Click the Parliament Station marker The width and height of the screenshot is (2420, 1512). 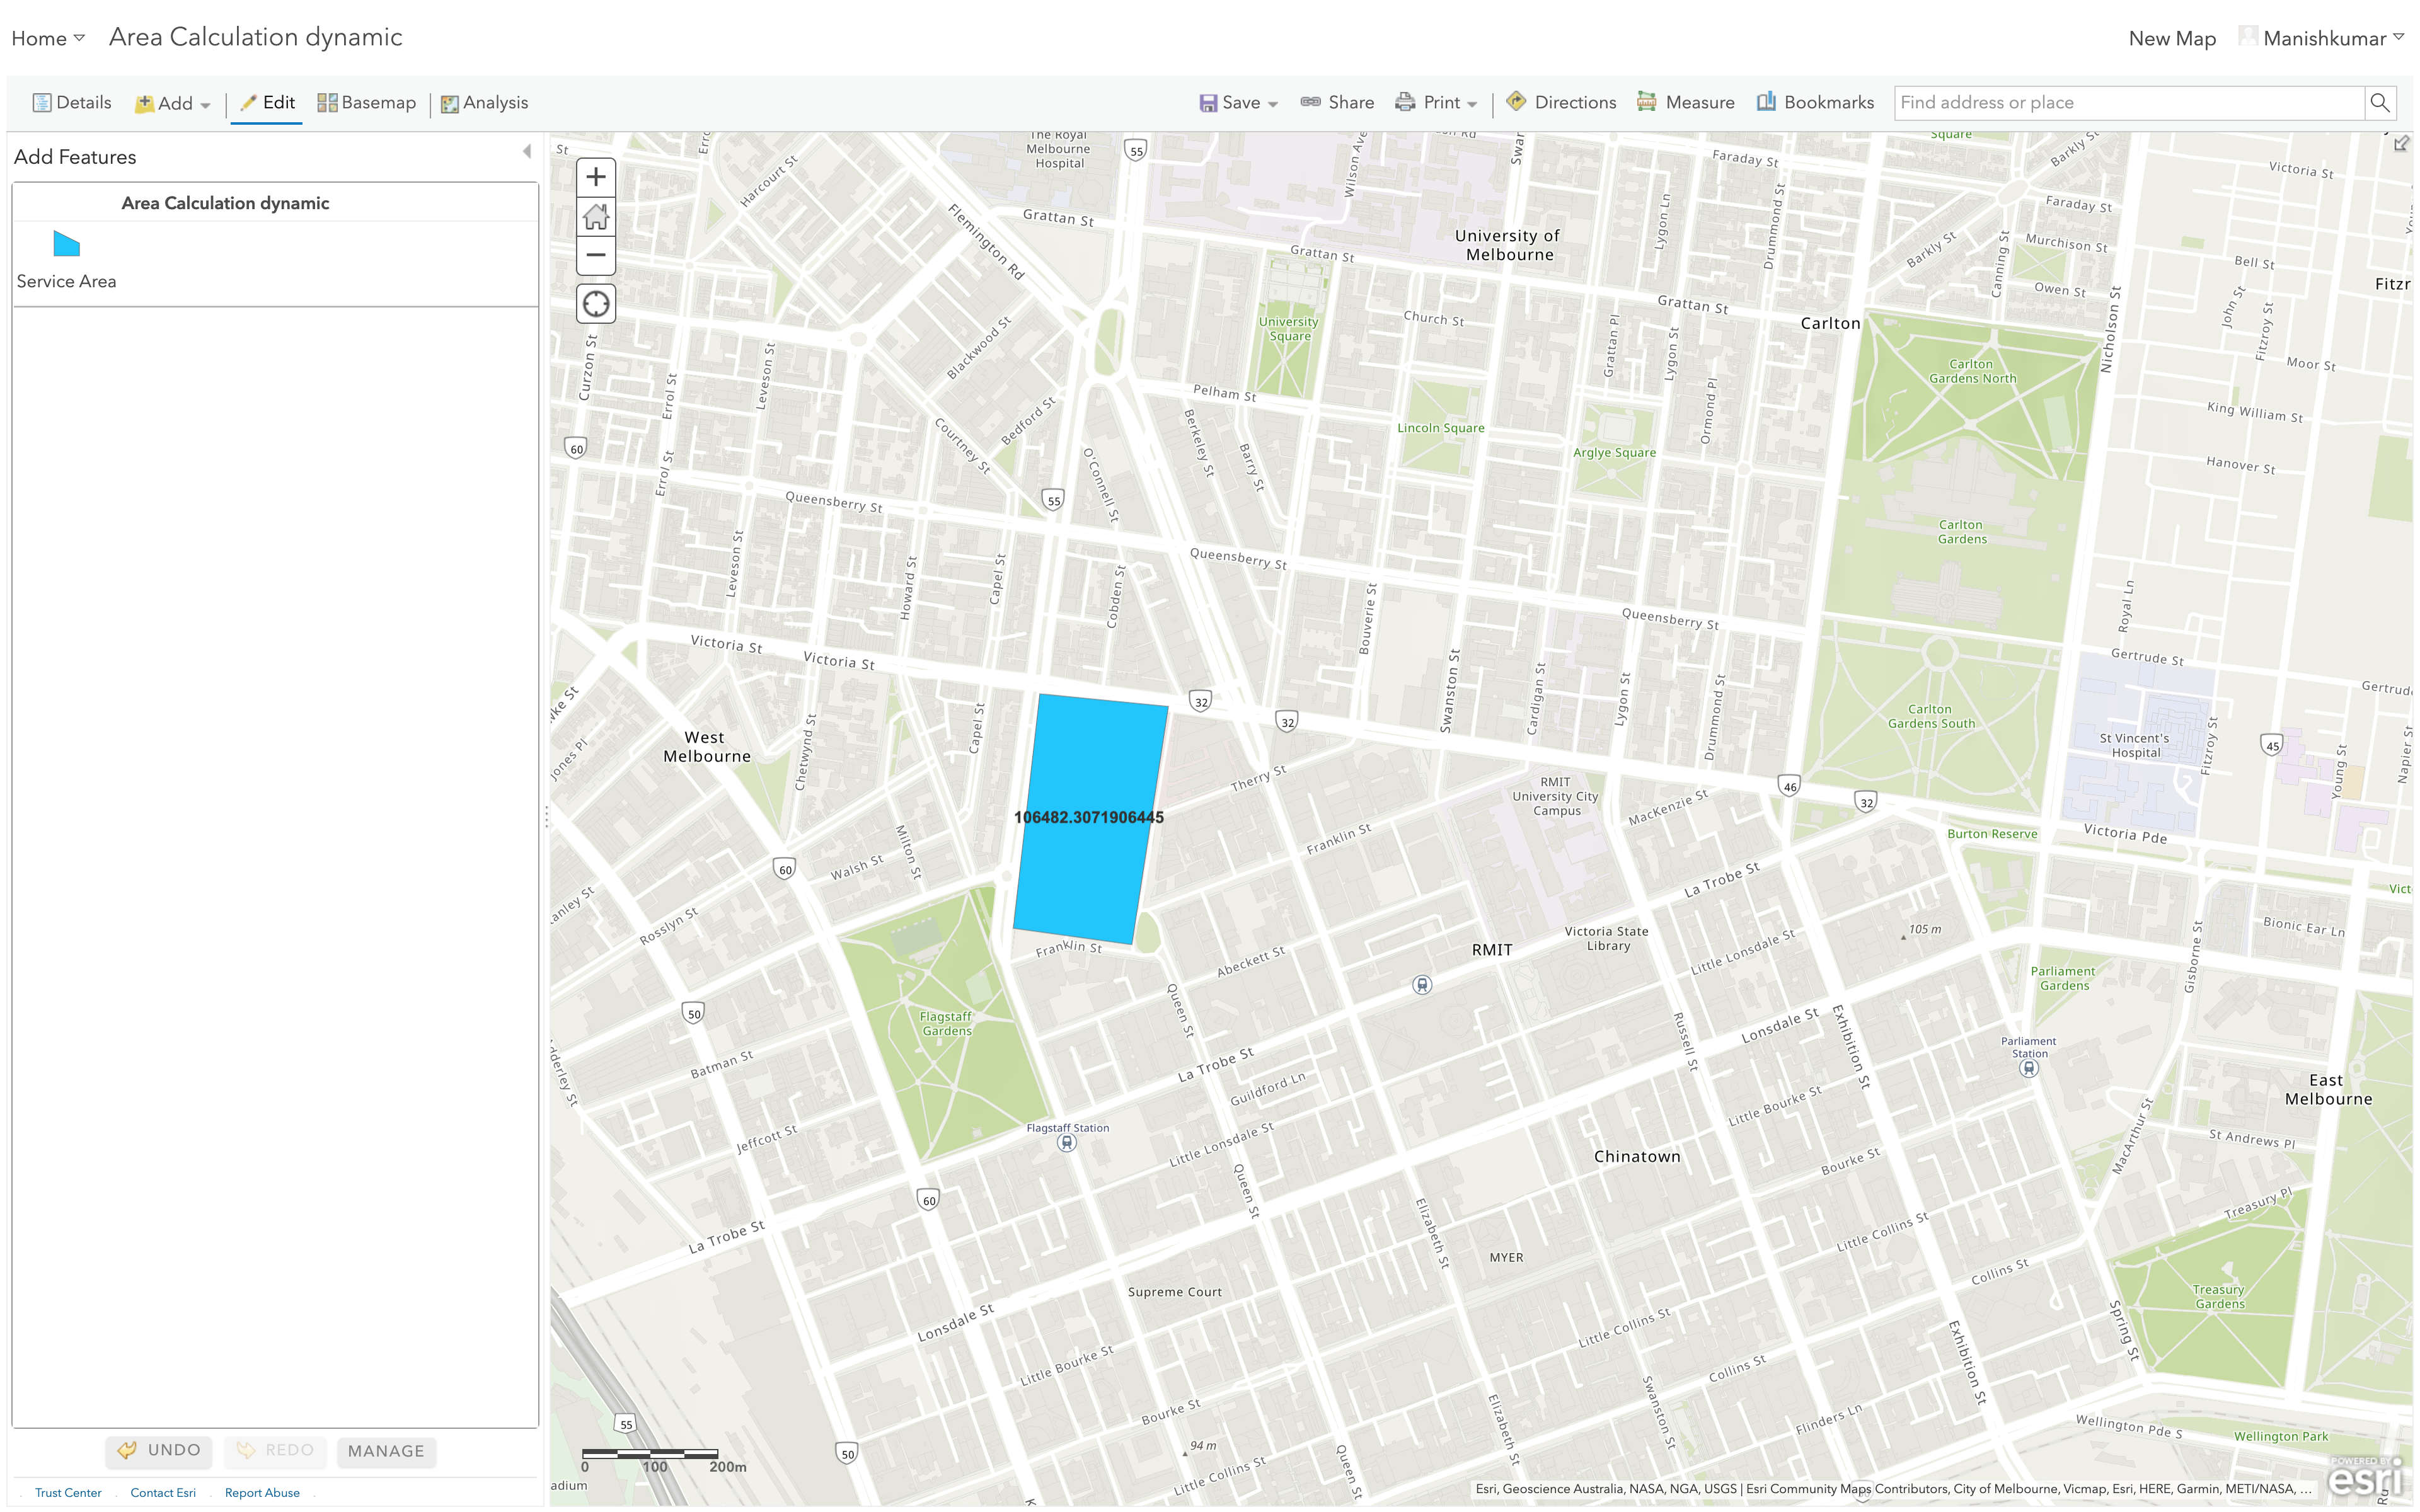click(x=2028, y=1068)
